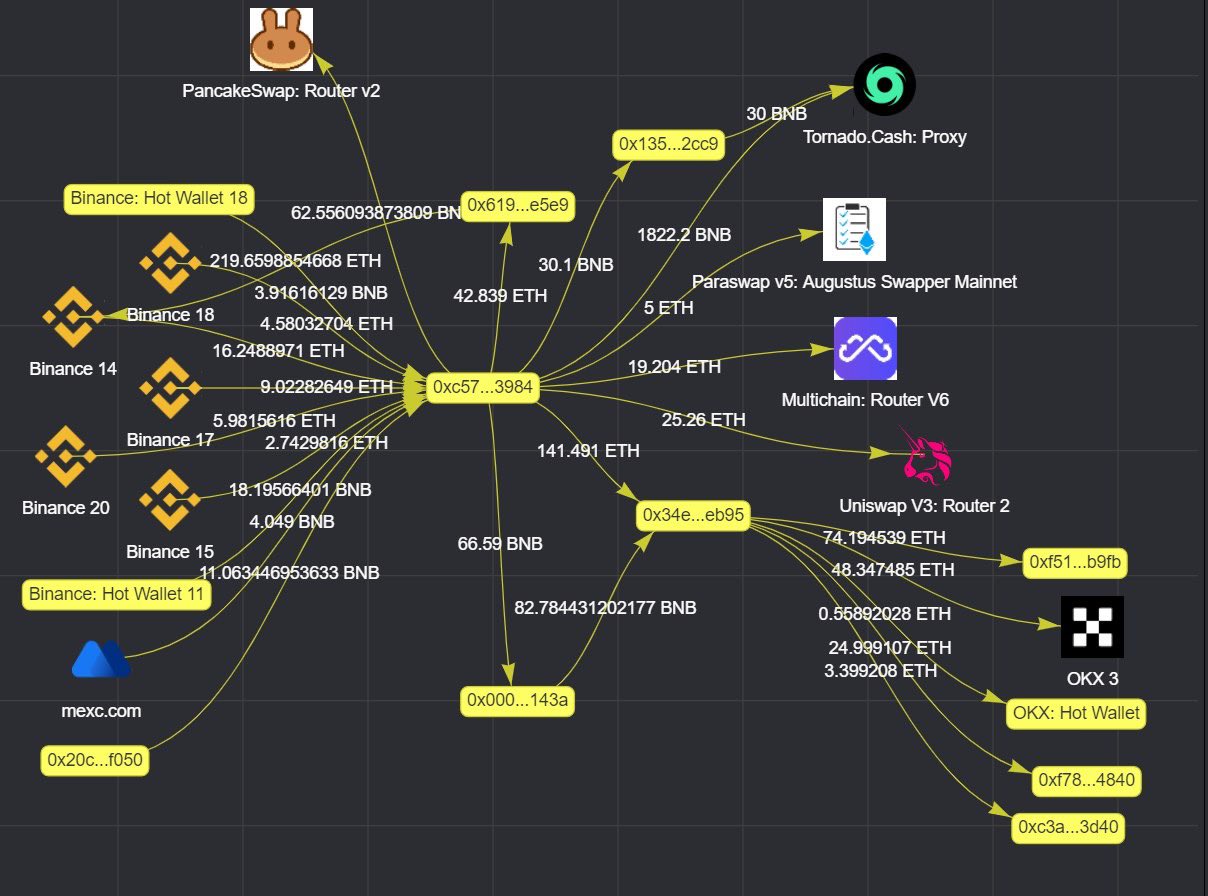
Task: Select the 25.26 ETH label
Action: 703,420
